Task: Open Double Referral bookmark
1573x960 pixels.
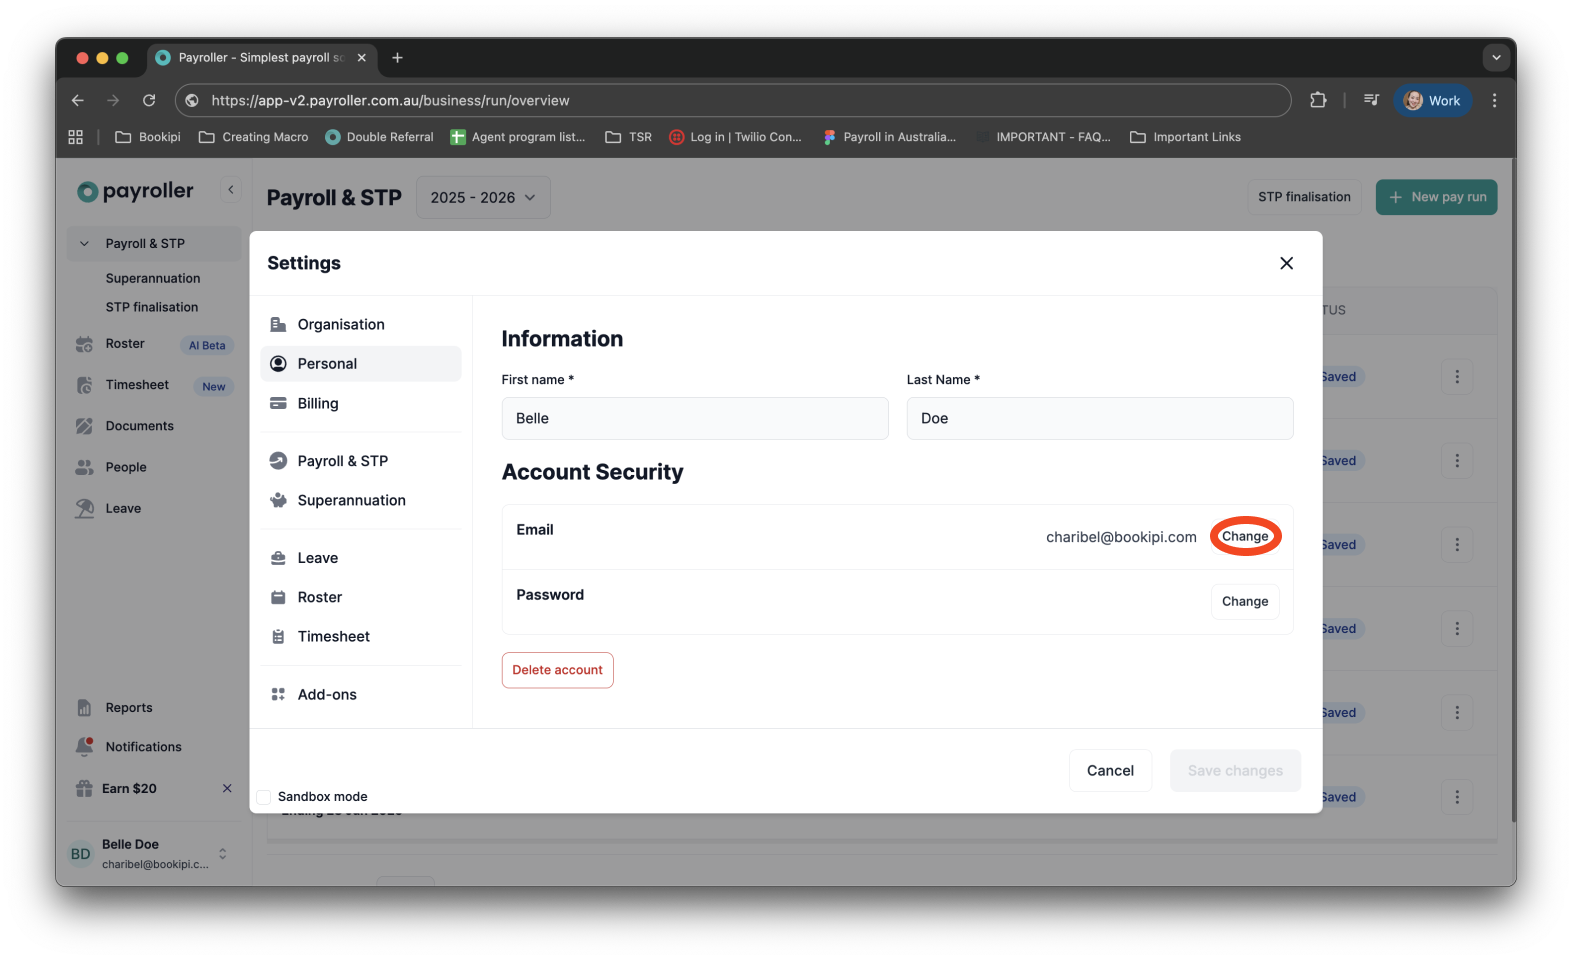Action: [379, 137]
